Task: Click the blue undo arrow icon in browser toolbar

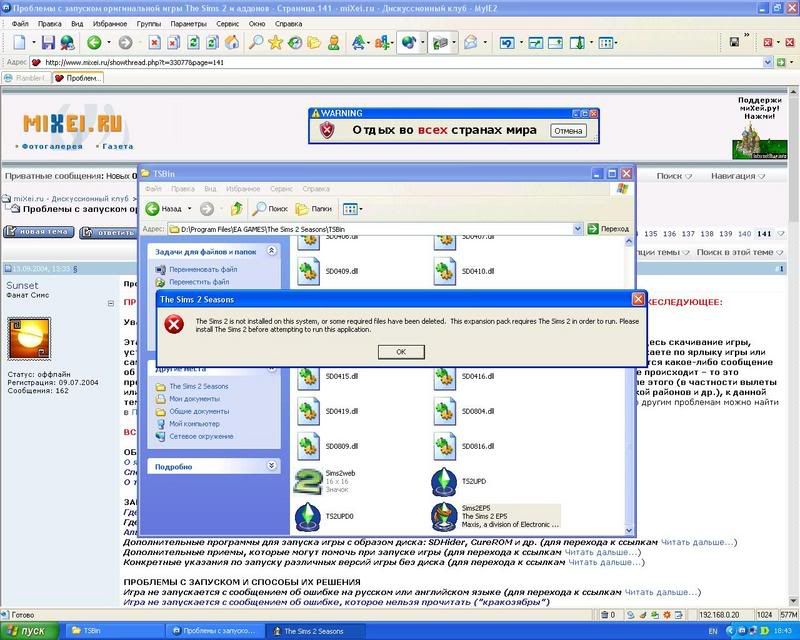Action: (x=507, y=42)
